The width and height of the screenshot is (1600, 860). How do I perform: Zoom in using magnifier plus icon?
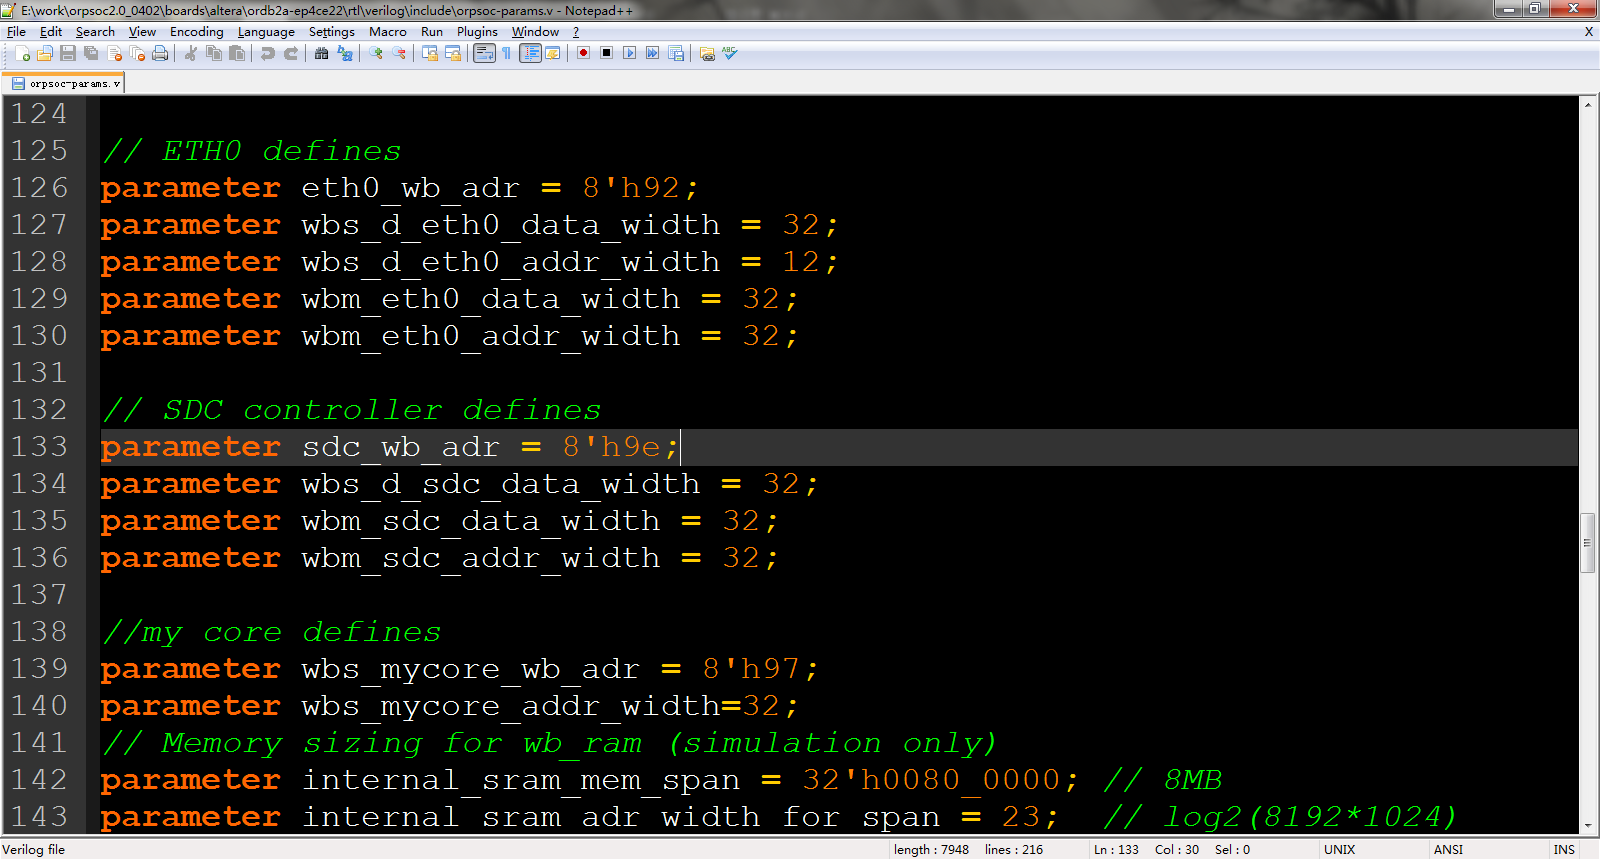tap(376, 54)
